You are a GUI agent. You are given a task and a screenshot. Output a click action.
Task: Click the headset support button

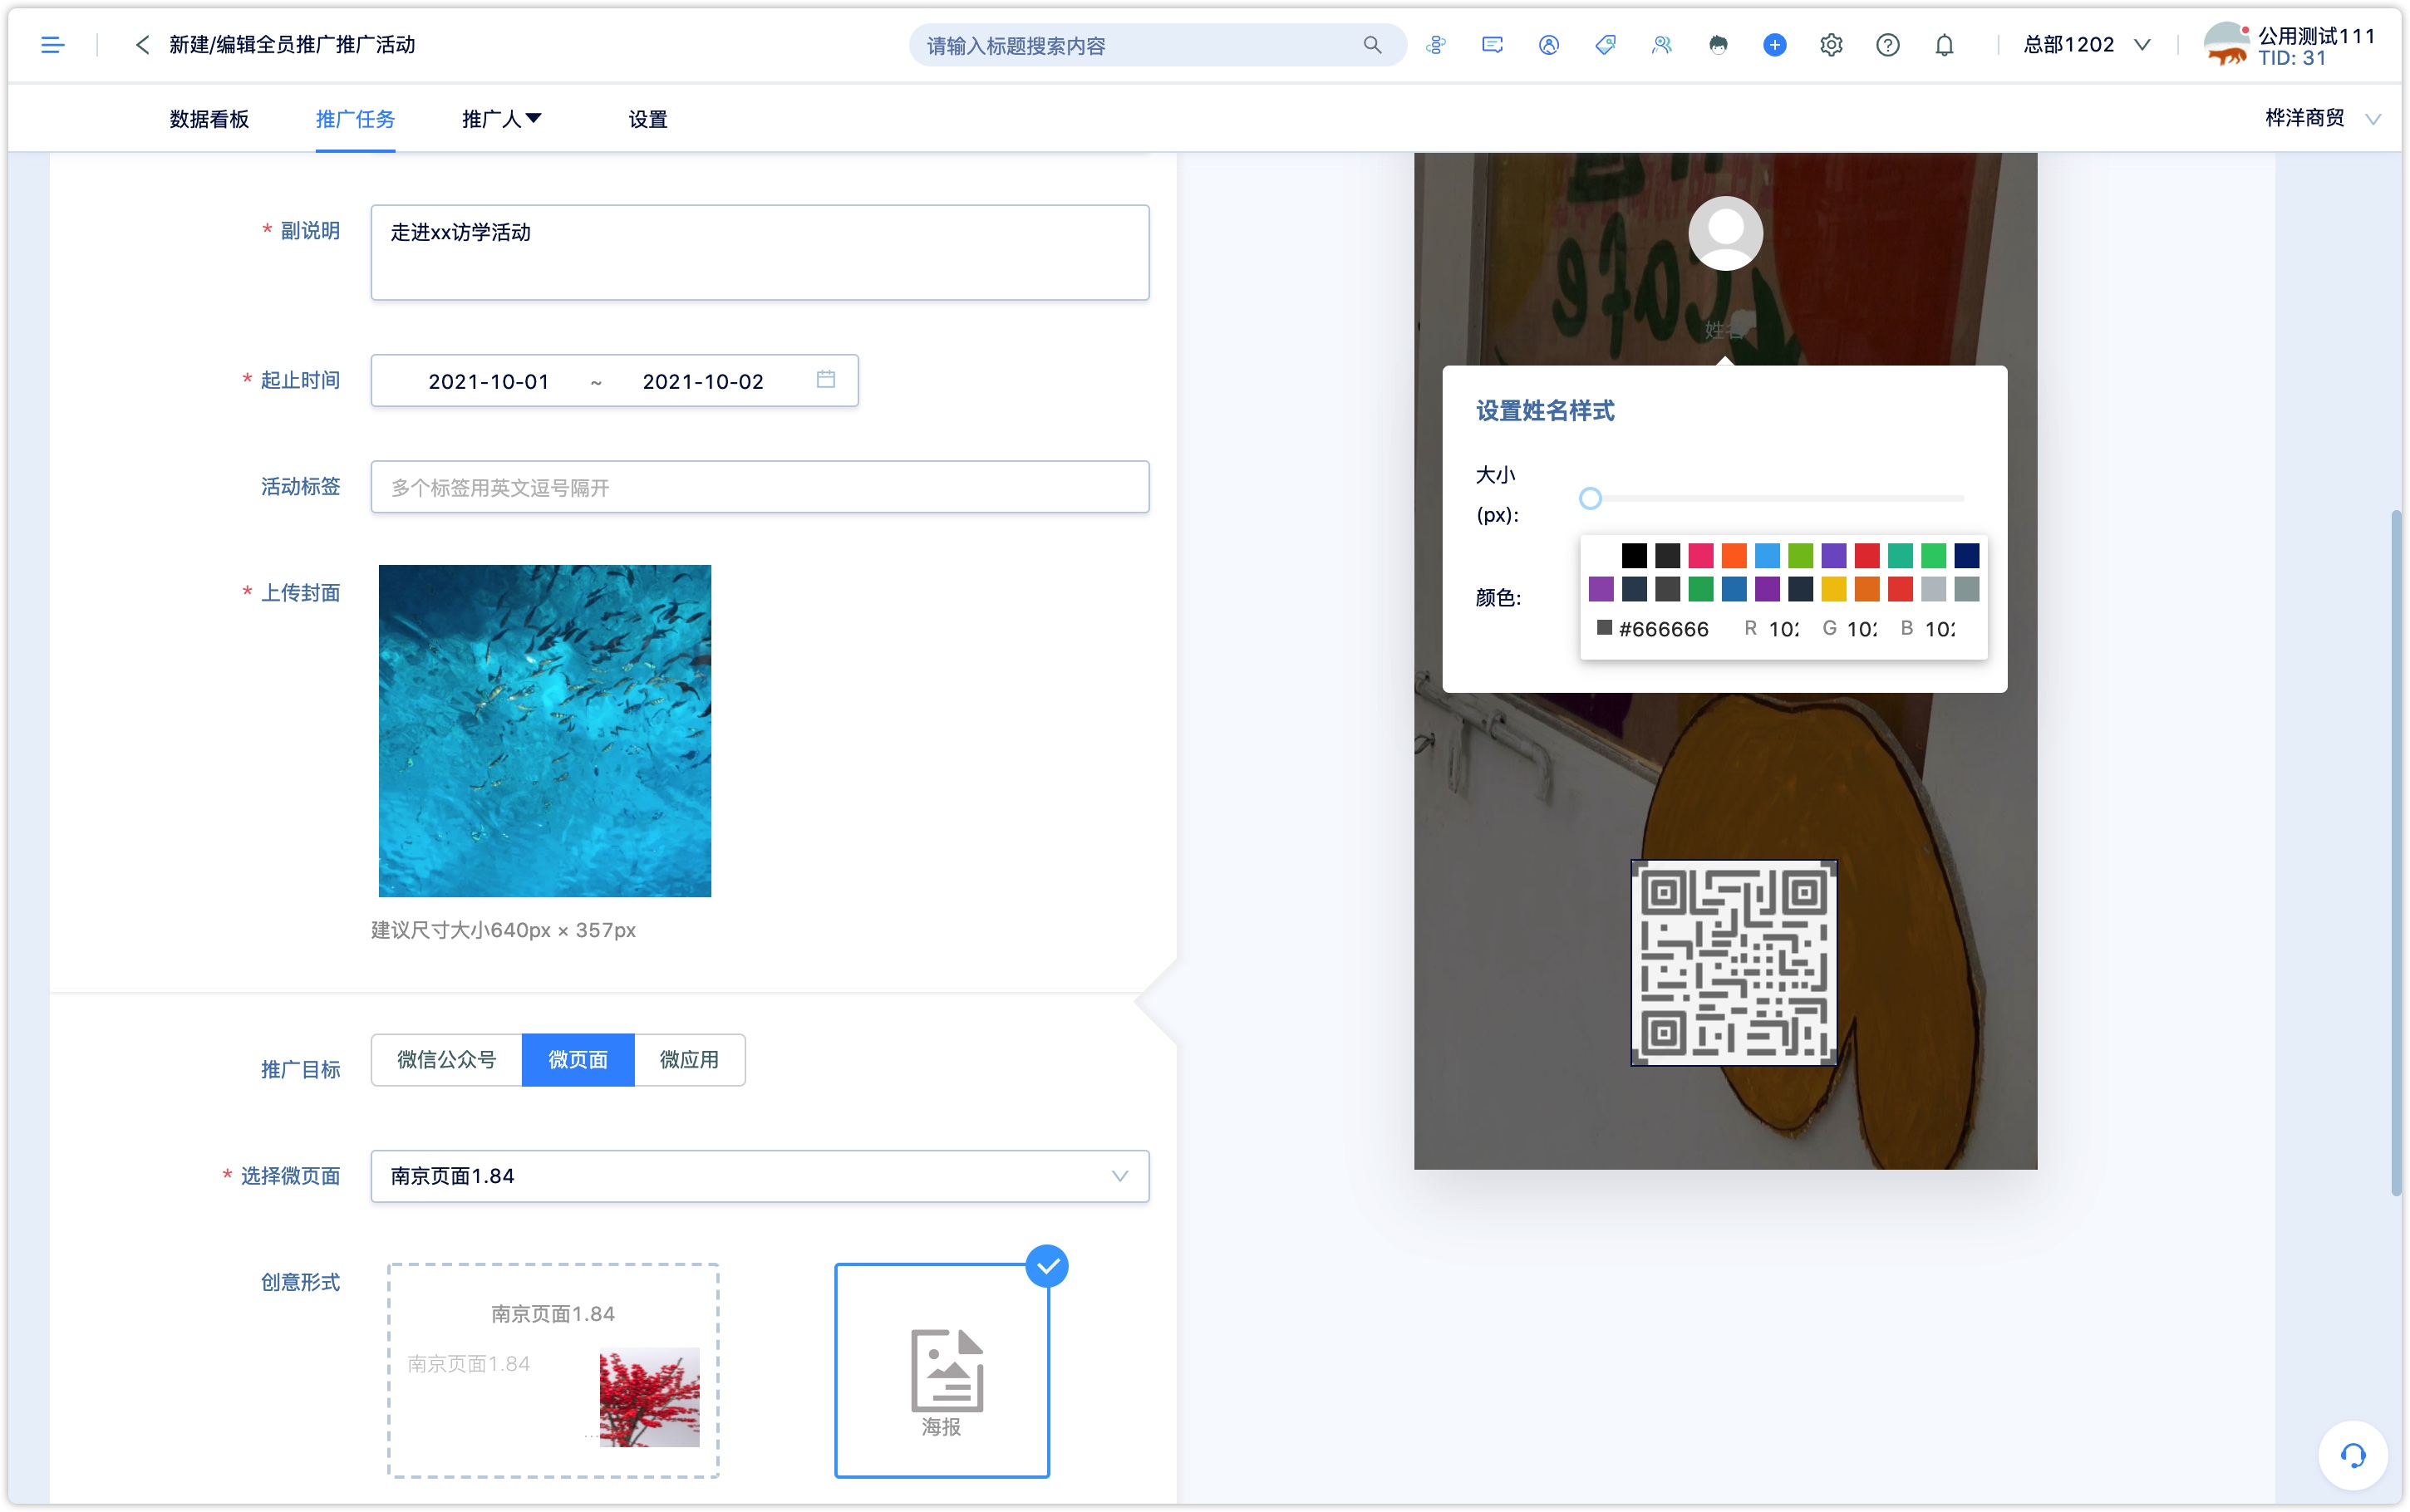tap(2353, 1456)
